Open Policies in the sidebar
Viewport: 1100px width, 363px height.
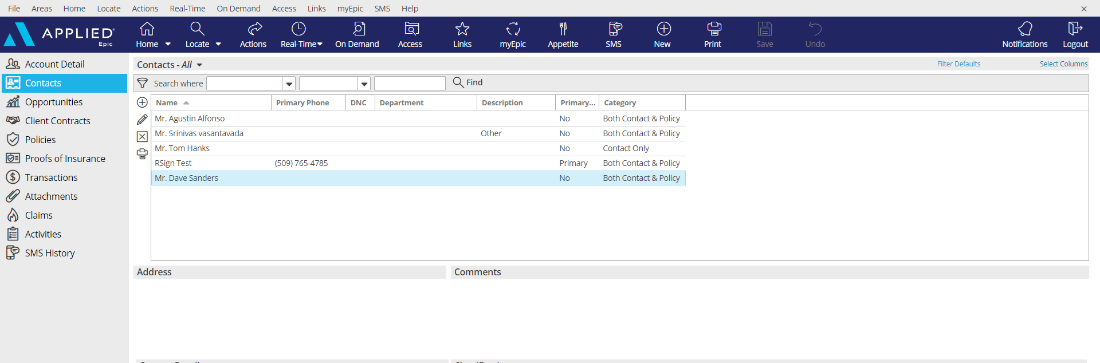[65, 140]
